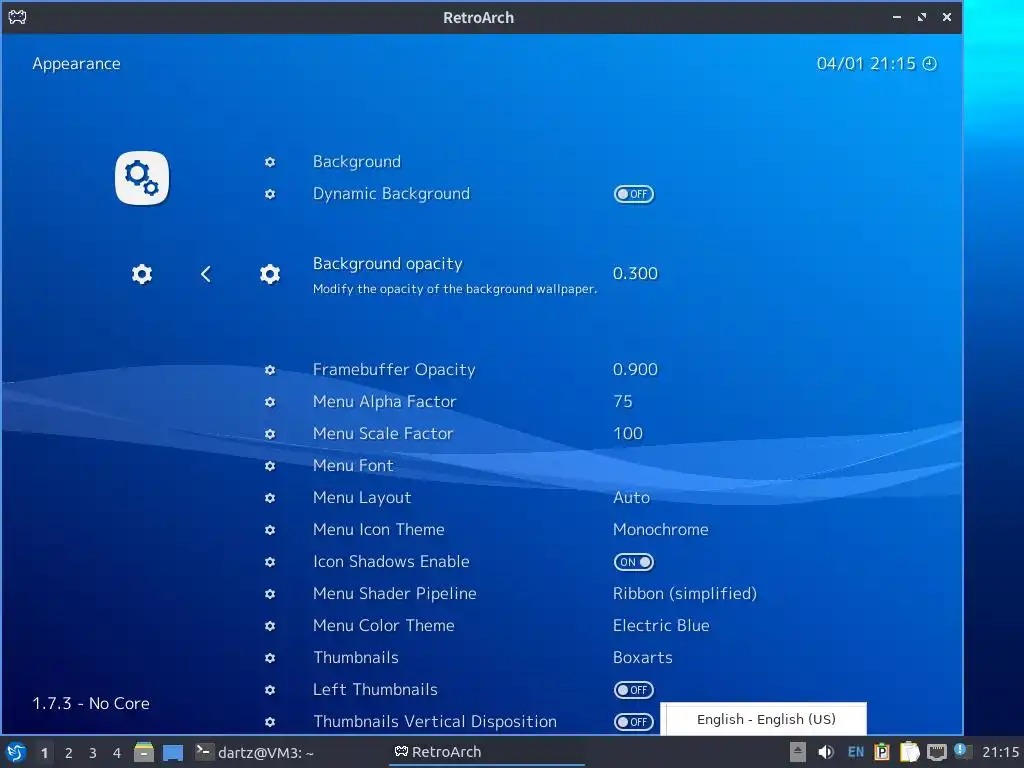This screenshot has width=1024, height=768.
Task: Click the show desktop taskbar icon
Action: [173, 753]
